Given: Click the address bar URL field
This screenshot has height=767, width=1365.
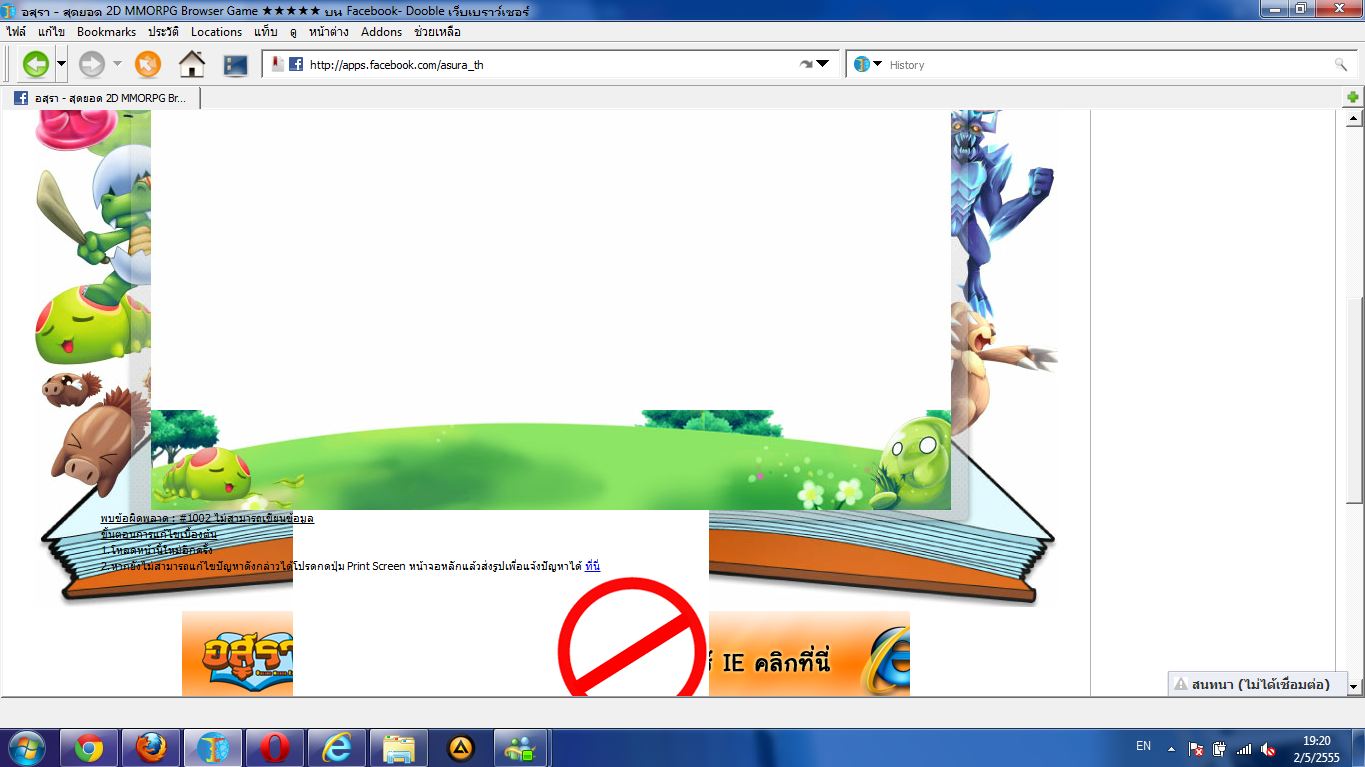Looking at the screenshot, I should pyautogui.click(x=550, y=64).
